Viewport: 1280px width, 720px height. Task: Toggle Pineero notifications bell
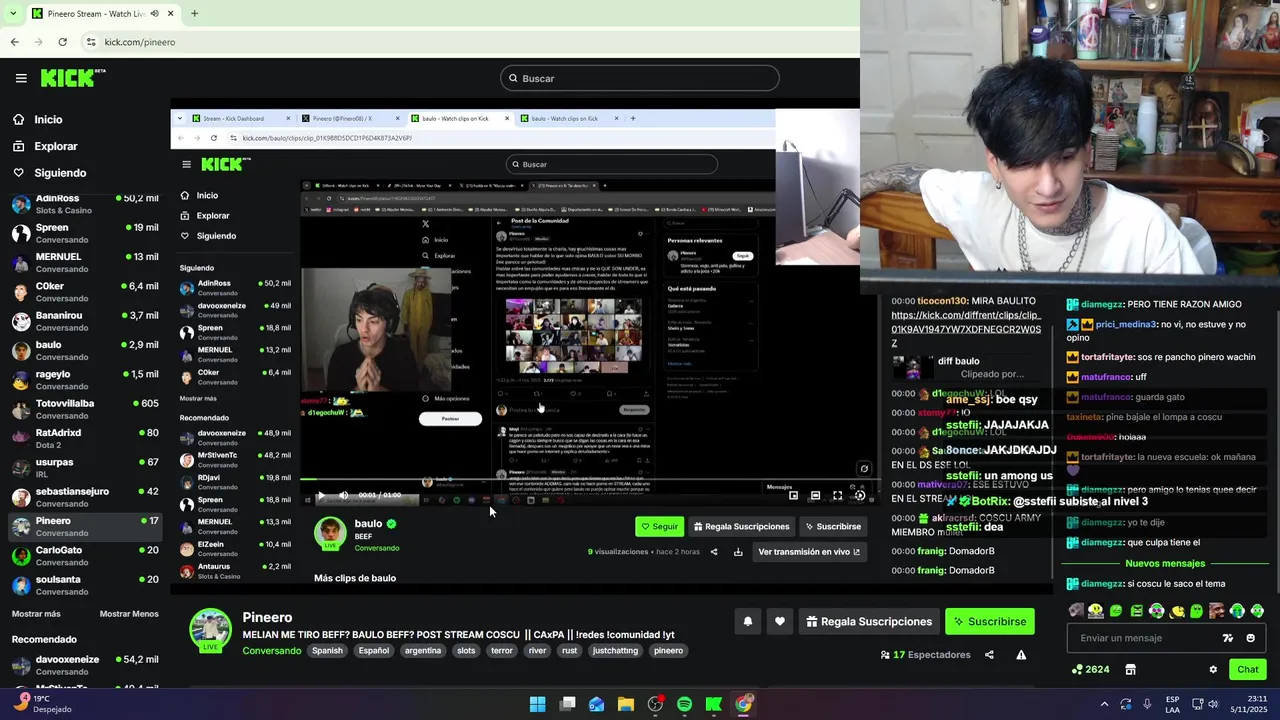click(747, 621)
